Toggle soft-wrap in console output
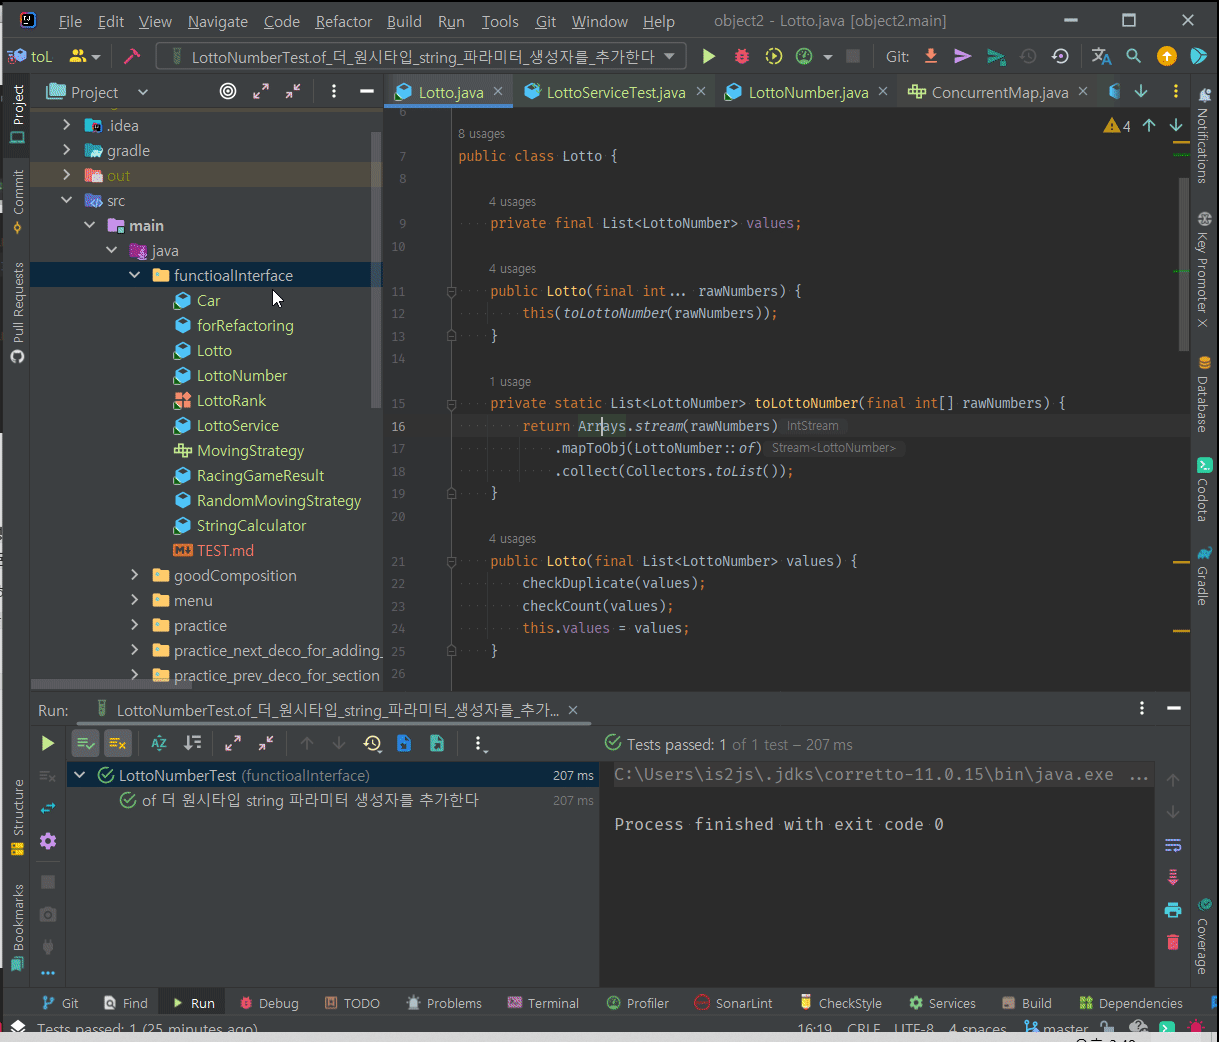1219x1042 pixels. pos(1173,845)
